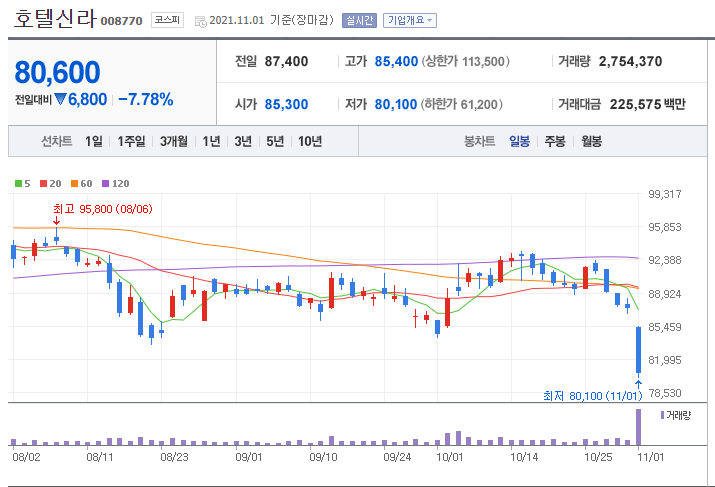Switch to the 1년 line chart
Screen dimensions: 715x487
[211, 141]
